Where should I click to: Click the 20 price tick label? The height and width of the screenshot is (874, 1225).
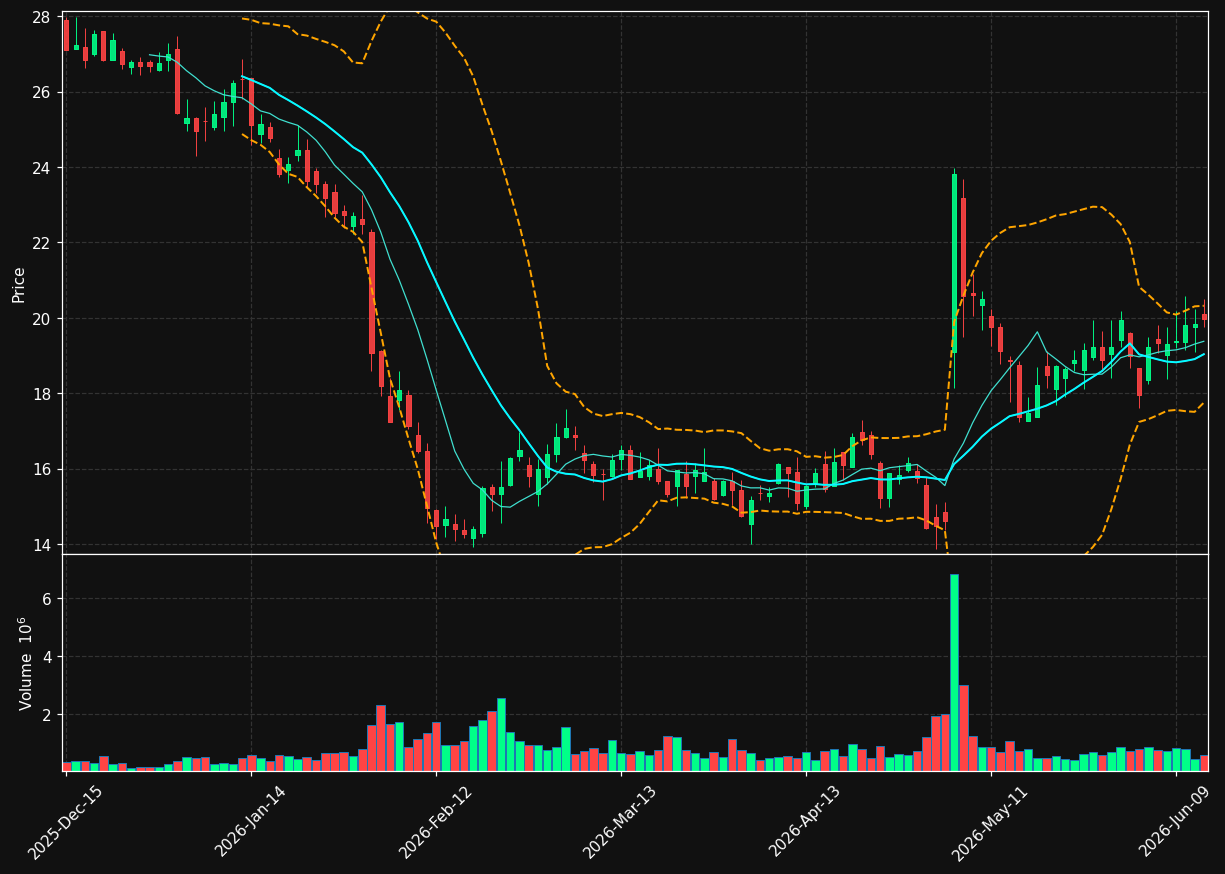pos(42,319)
